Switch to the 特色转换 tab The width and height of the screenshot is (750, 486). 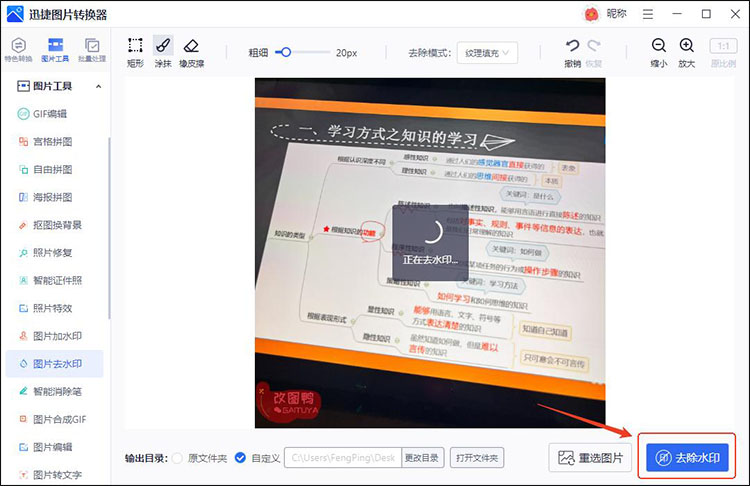pos(19,50)
